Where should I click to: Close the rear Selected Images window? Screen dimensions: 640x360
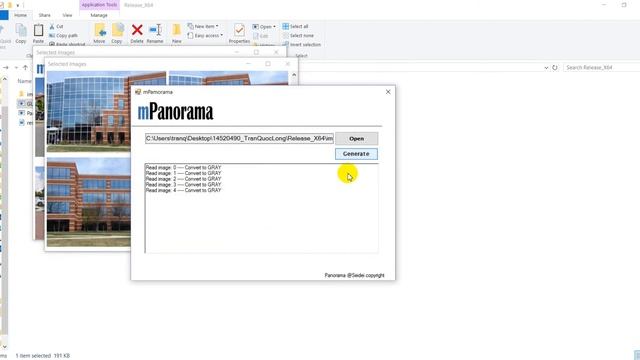(x=276, y=52)
